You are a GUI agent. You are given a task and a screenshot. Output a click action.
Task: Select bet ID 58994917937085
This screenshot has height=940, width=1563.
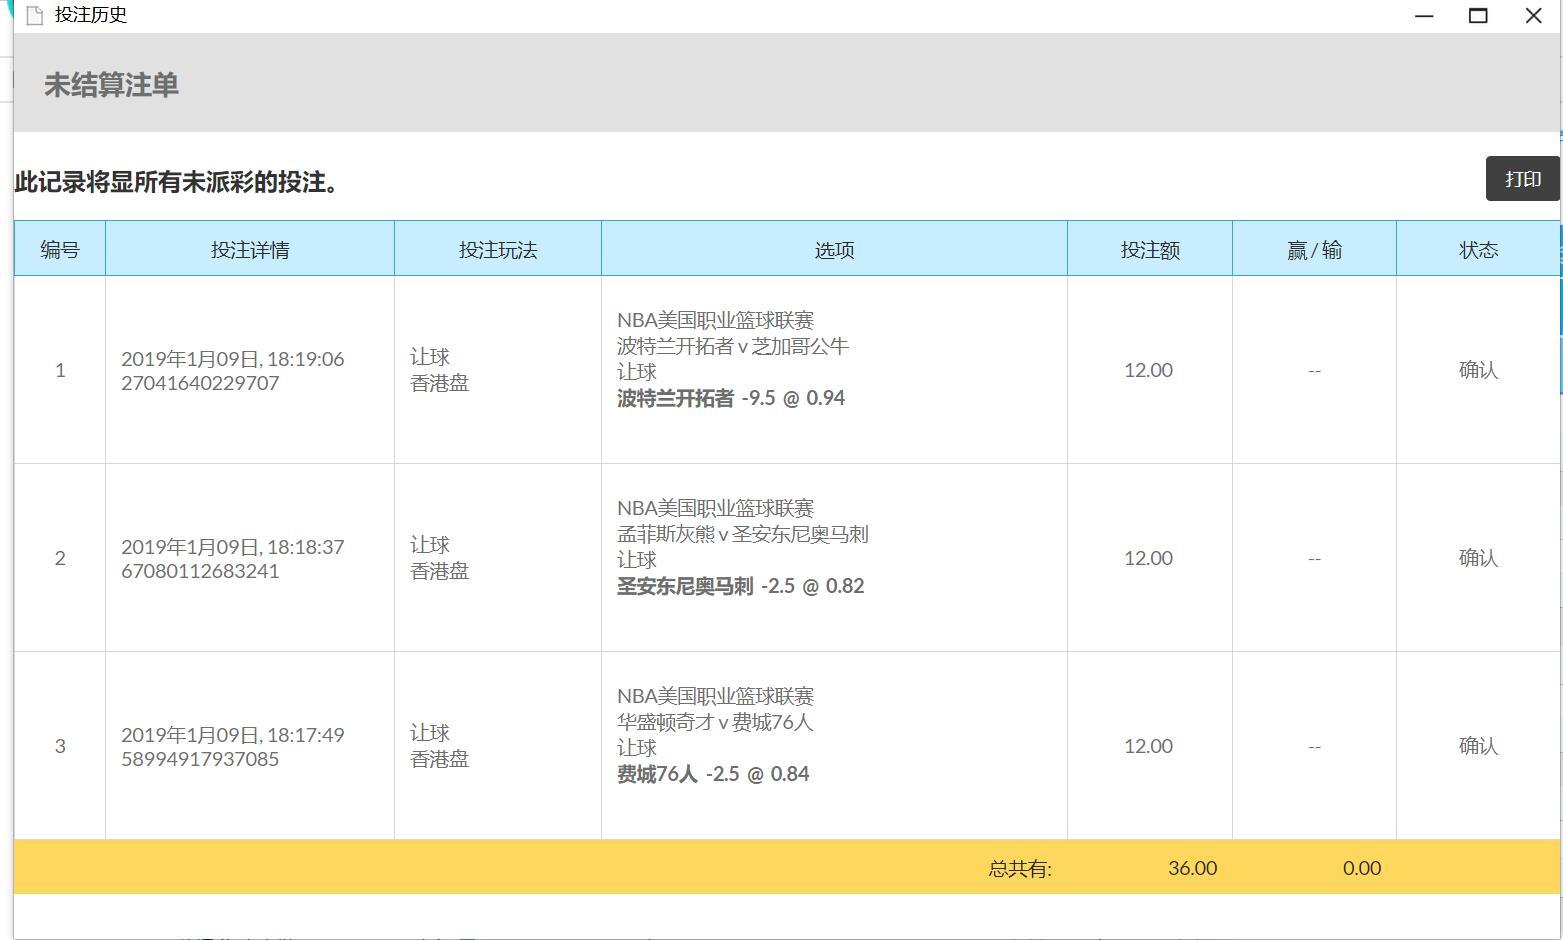point(200,759)
